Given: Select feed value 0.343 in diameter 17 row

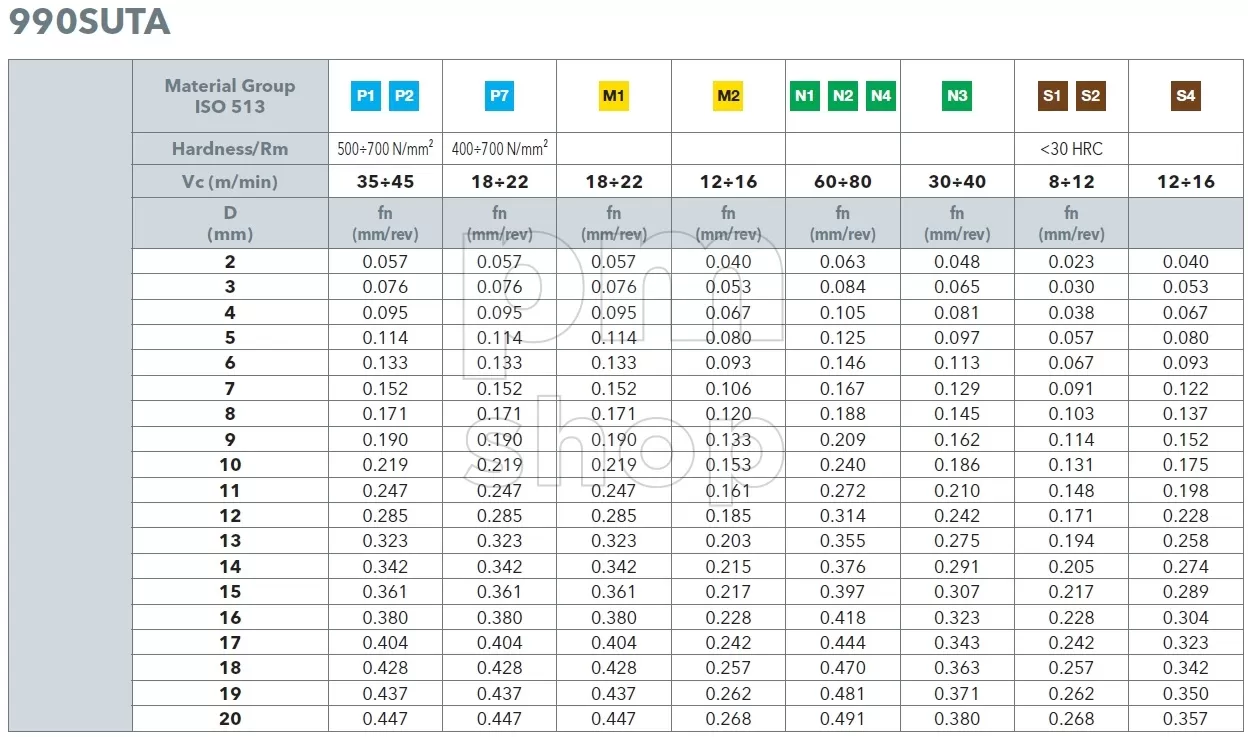Looking at the screenshot, I should pyautogui.click(x=957, y=643).
